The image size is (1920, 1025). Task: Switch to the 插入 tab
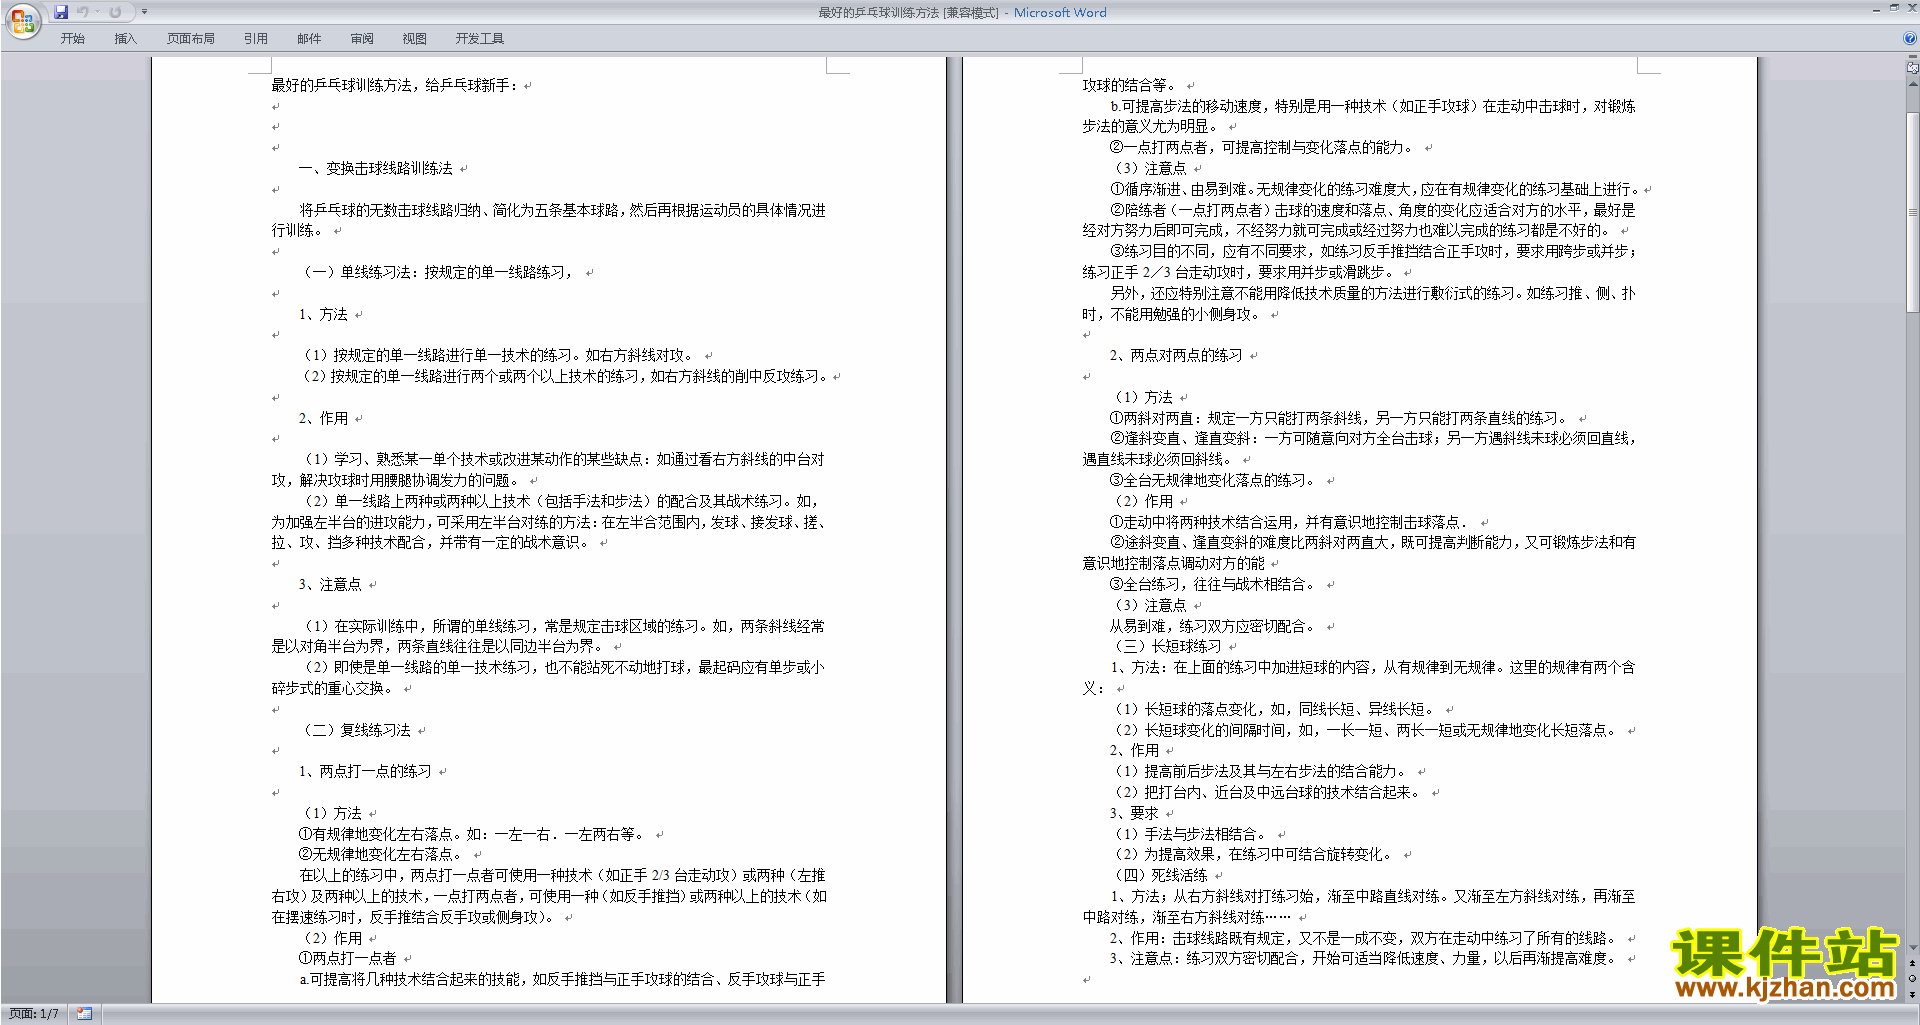(x=125, y=39)
